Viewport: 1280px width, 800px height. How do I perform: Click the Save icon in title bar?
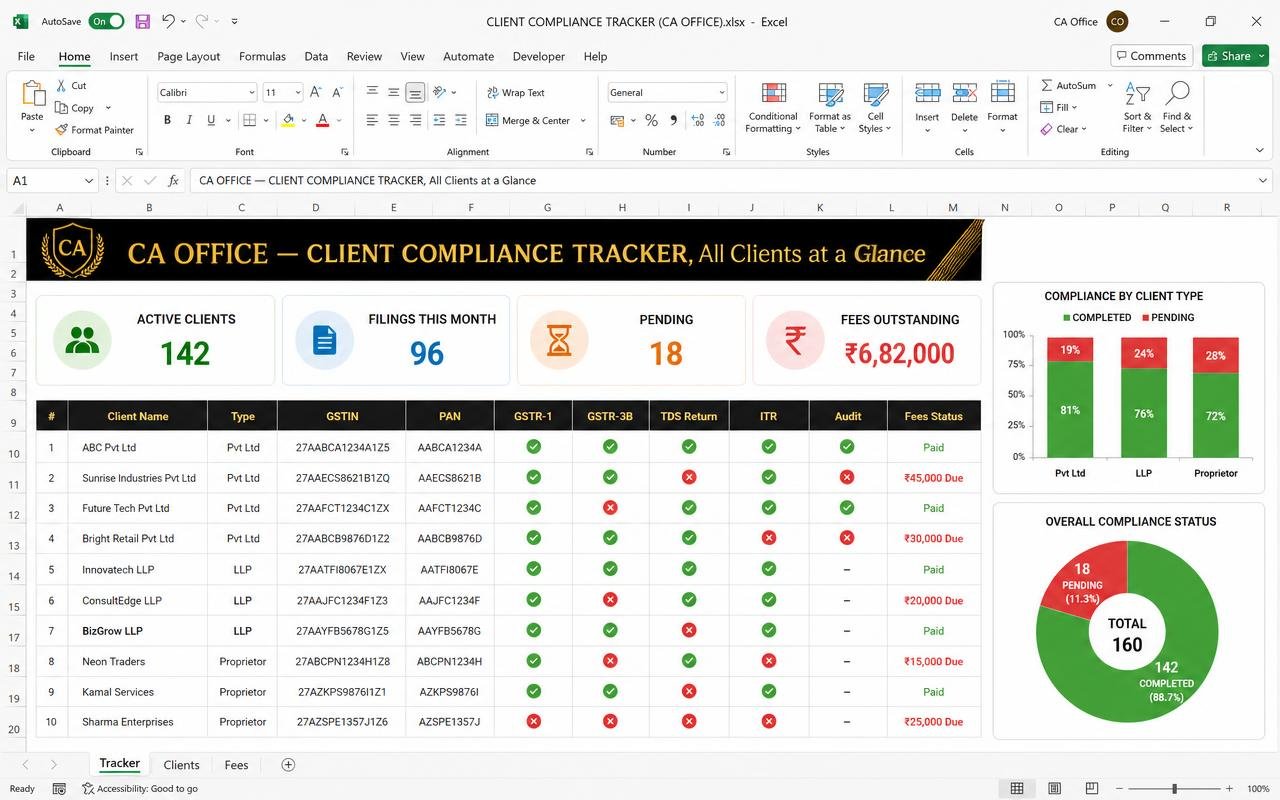click(x=142, y=21)
